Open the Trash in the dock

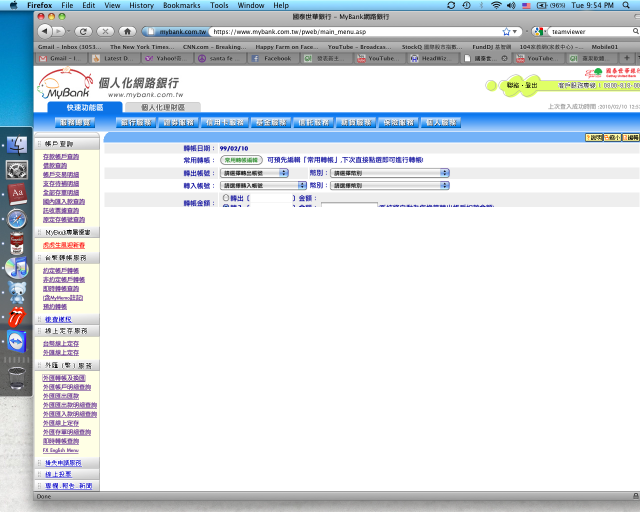(x=17, y=378)
